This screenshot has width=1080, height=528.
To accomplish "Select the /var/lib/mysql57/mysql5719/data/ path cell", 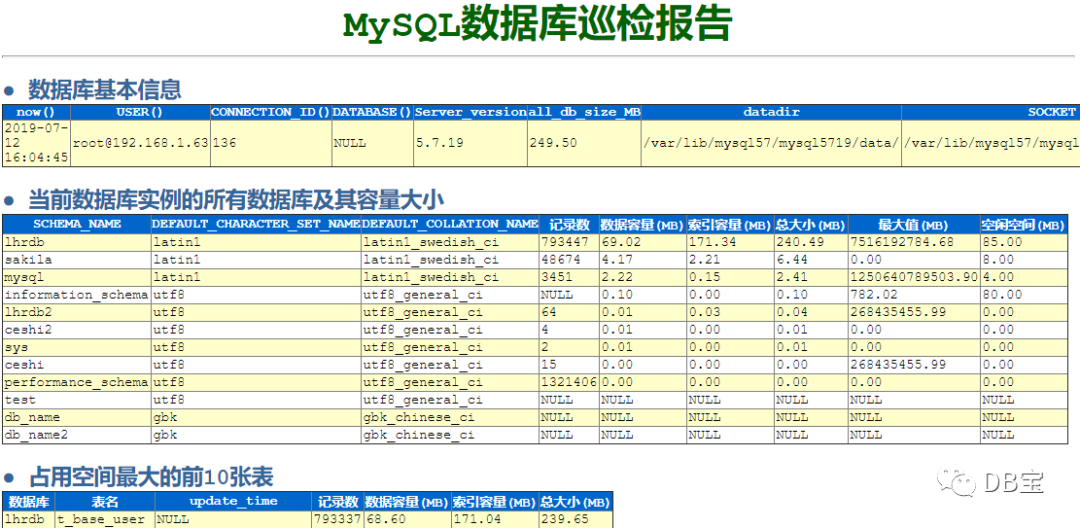I will 771,143.
